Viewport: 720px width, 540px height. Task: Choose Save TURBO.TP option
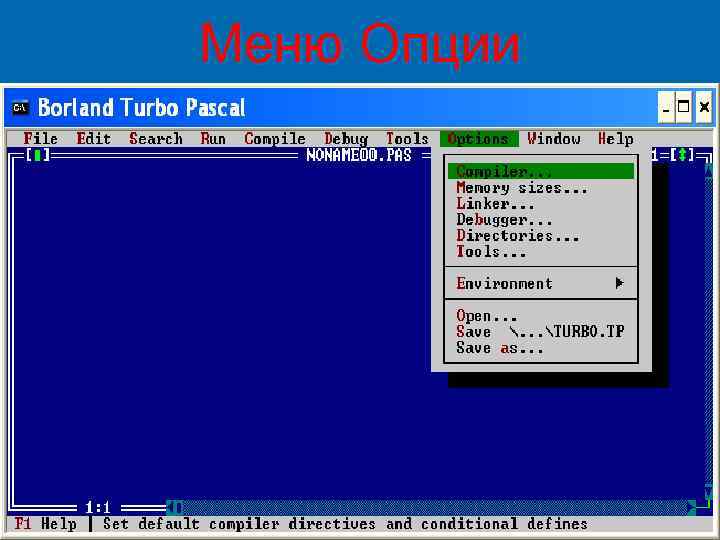click(x=541, y=332)
